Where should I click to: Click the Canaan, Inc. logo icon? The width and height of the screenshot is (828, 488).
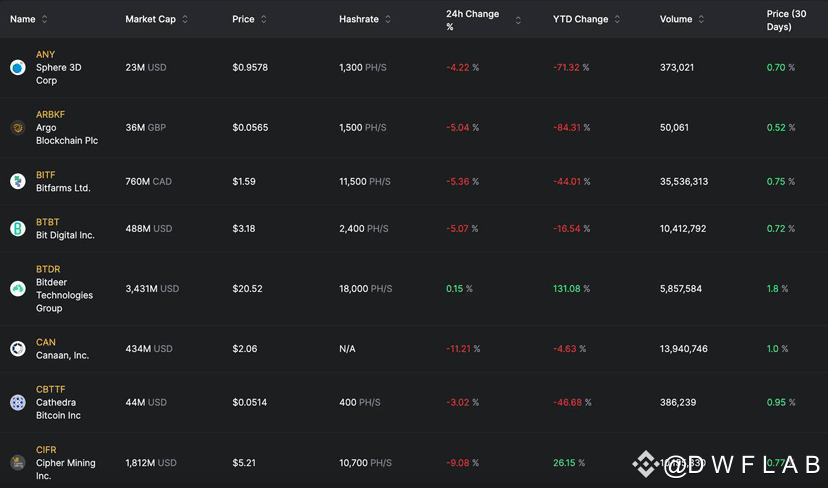[x=18, y=349]
